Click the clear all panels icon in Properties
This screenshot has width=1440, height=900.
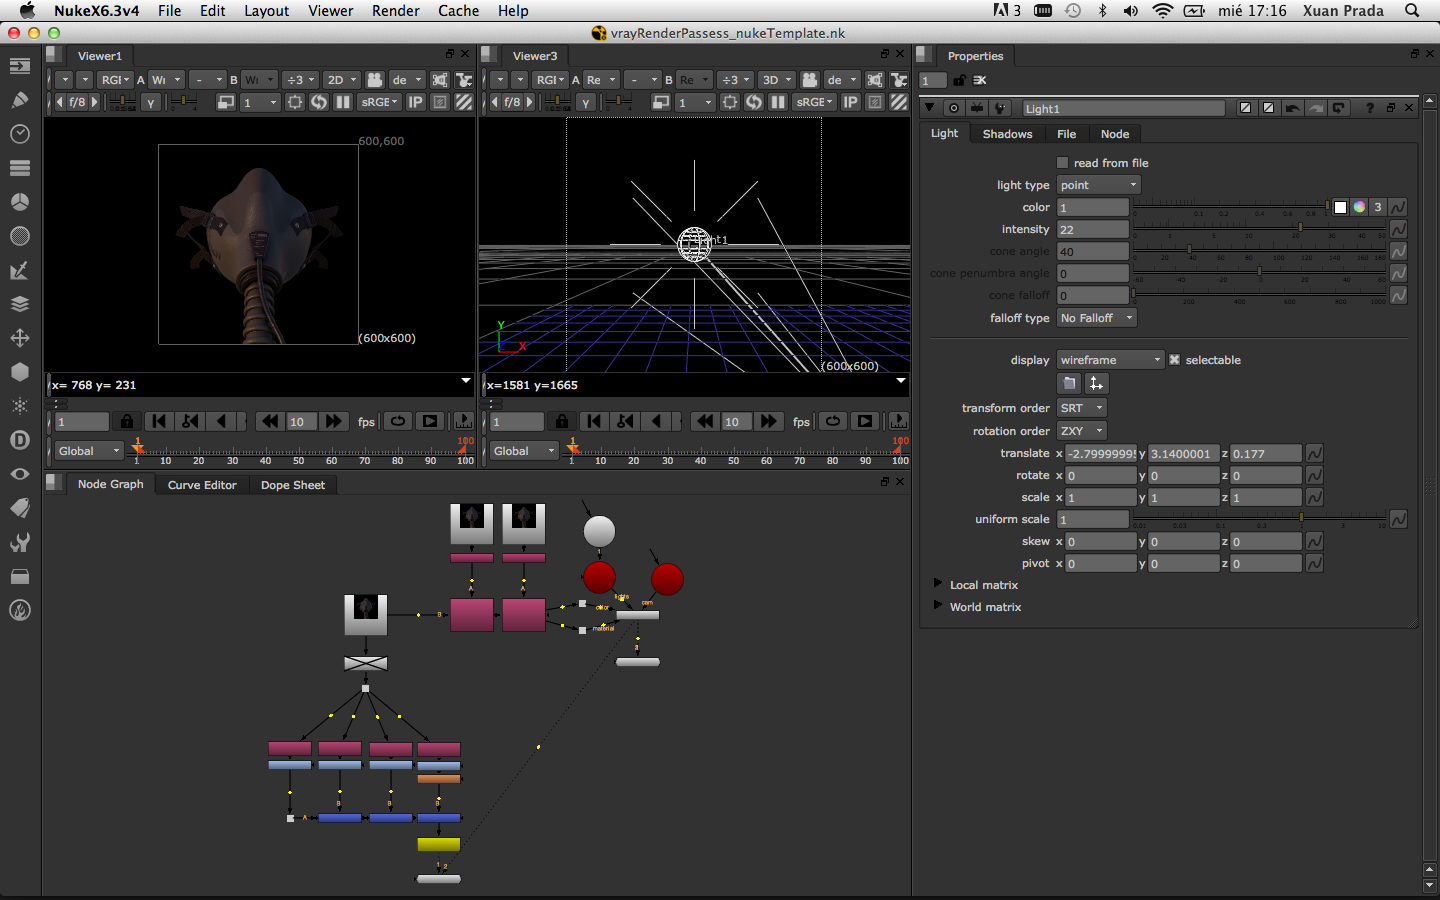[980, 80]
